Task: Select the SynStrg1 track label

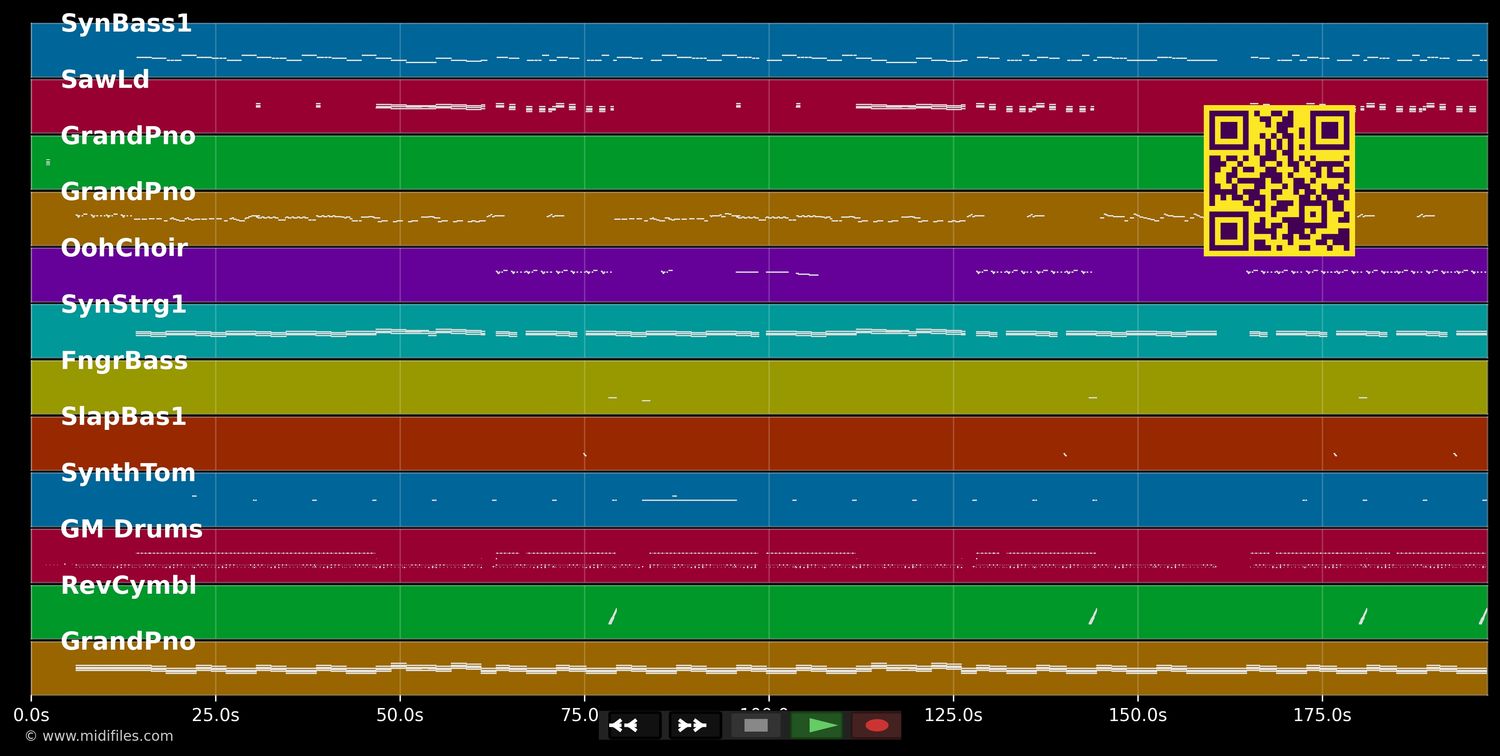Action: [124, 303]
